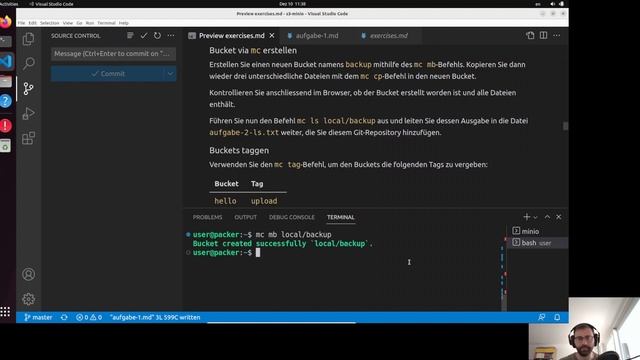640x360 pixels.
Task: Open the View menu
Action: coord(68,23)
